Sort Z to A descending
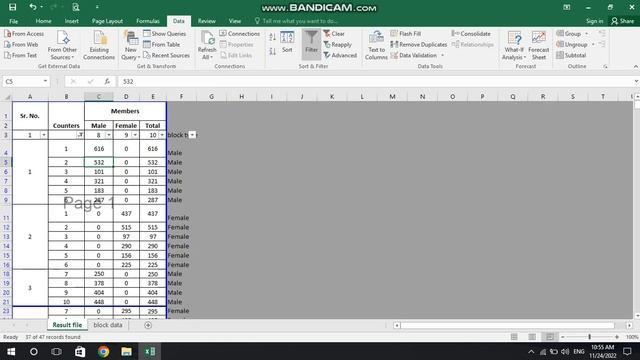The width and height of the screenshot is (640, 360). pos(273,51)
